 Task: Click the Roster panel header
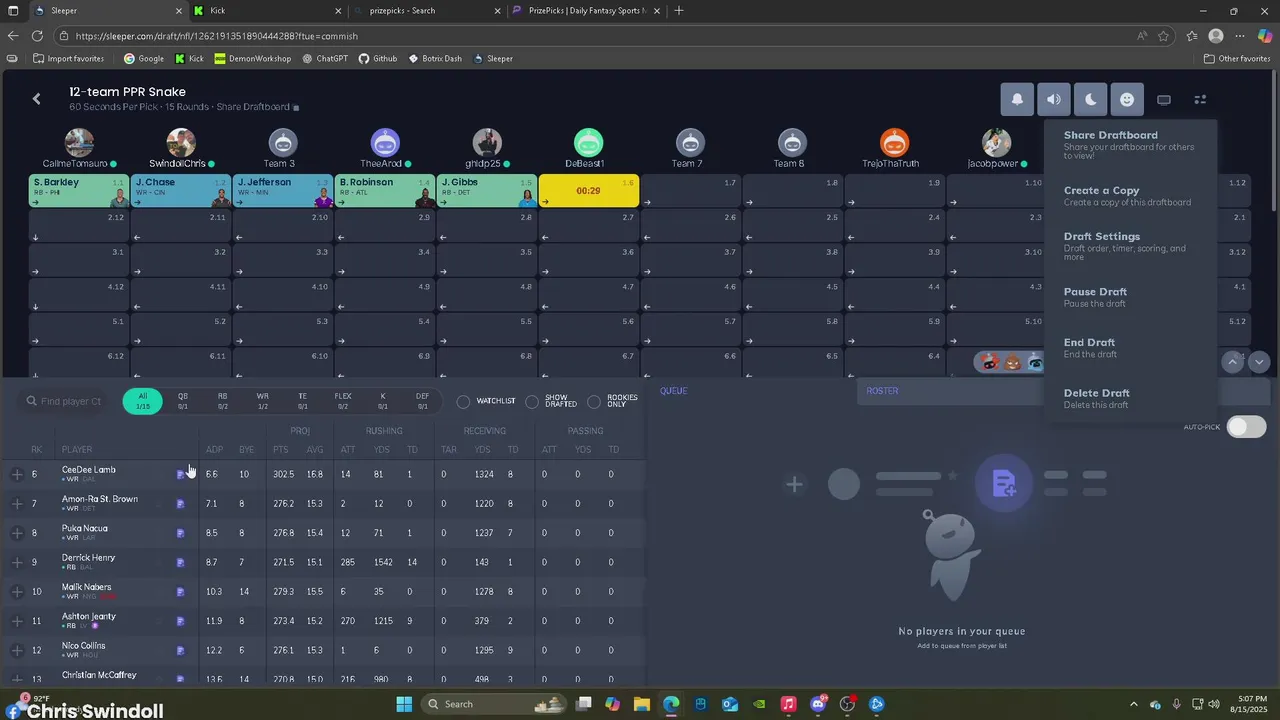[882, 391]
